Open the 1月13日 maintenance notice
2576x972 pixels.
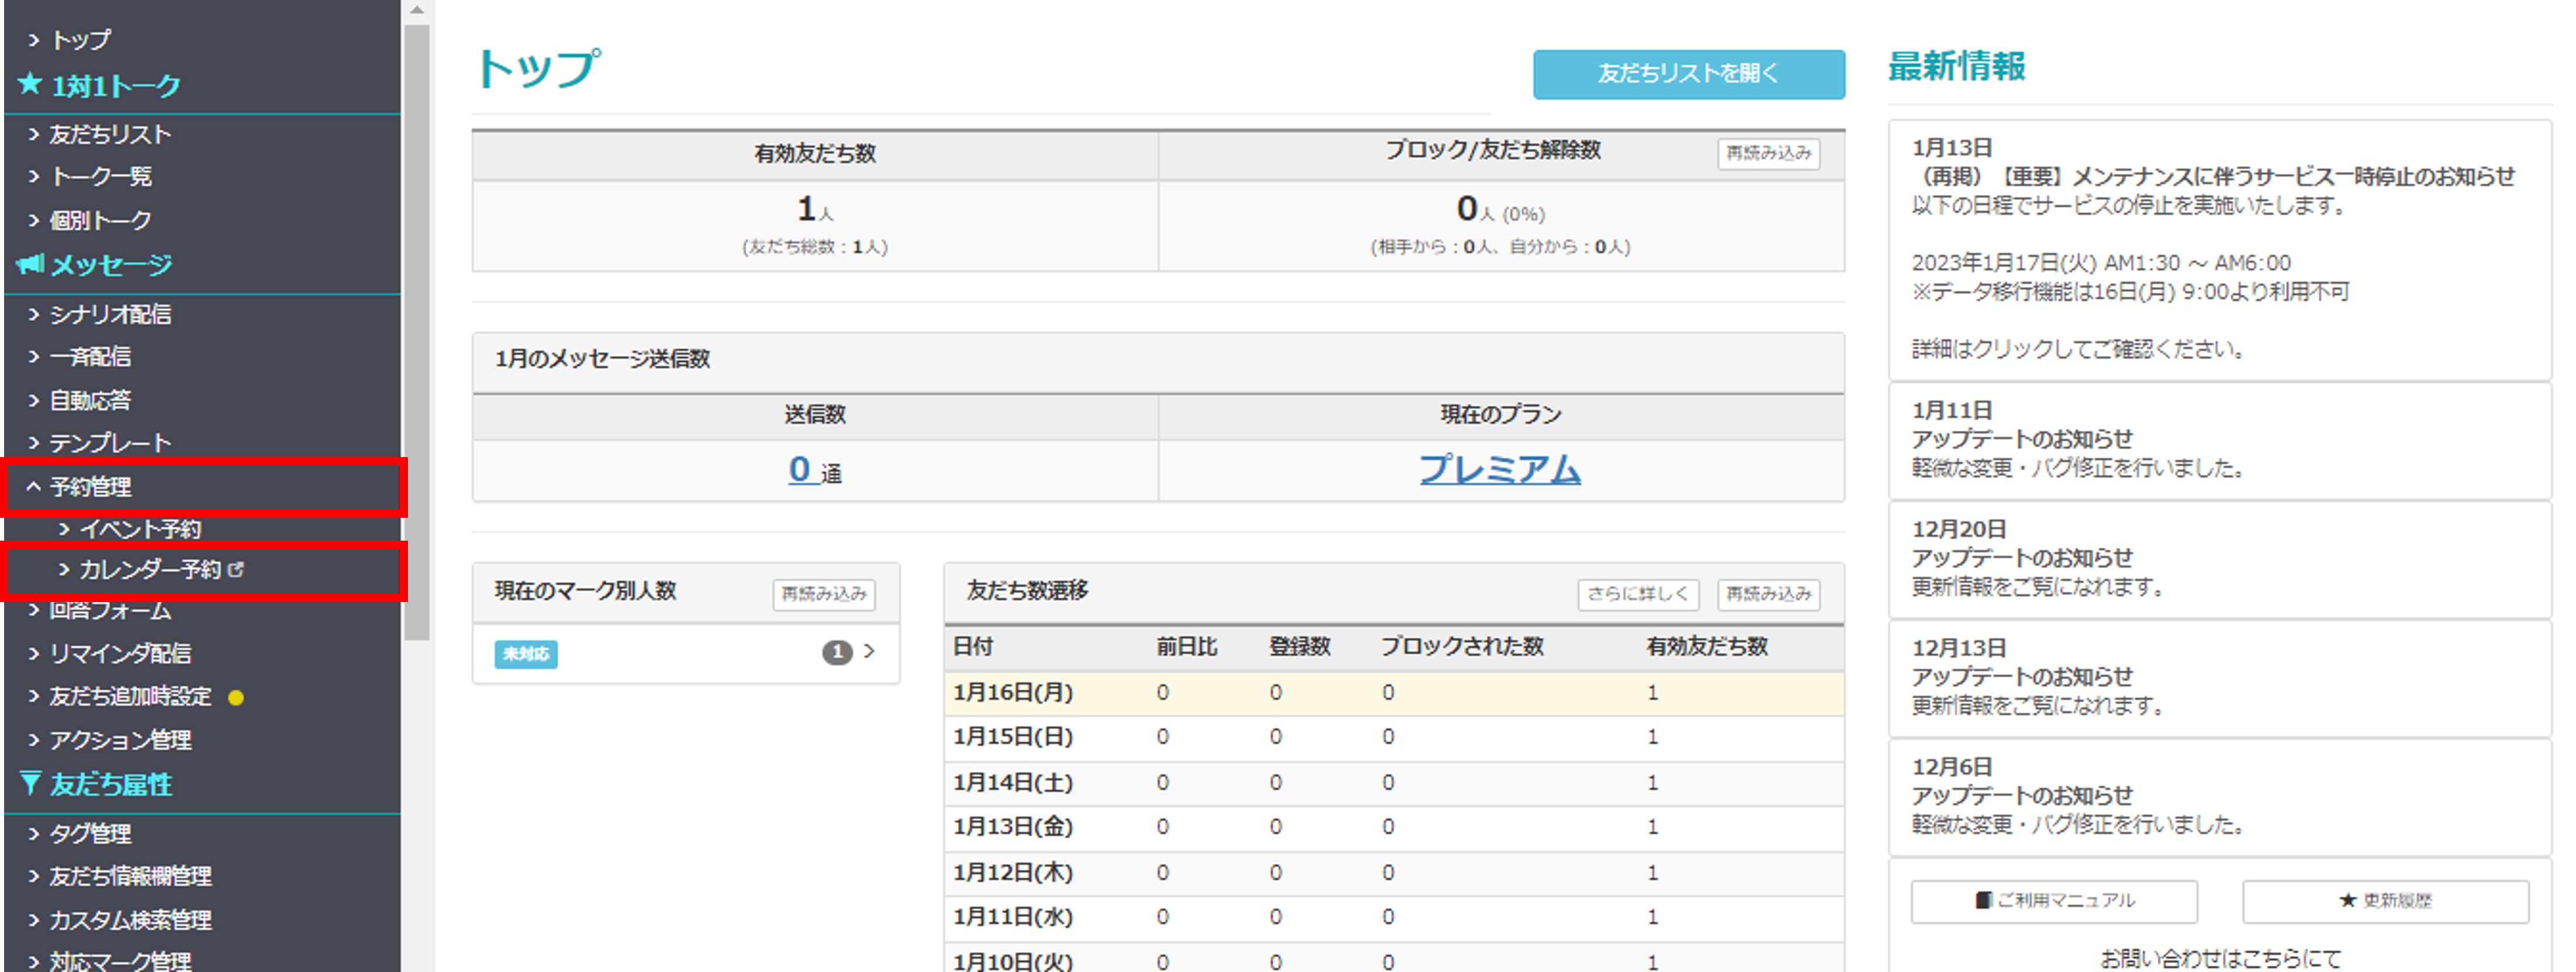[2219, 250]
